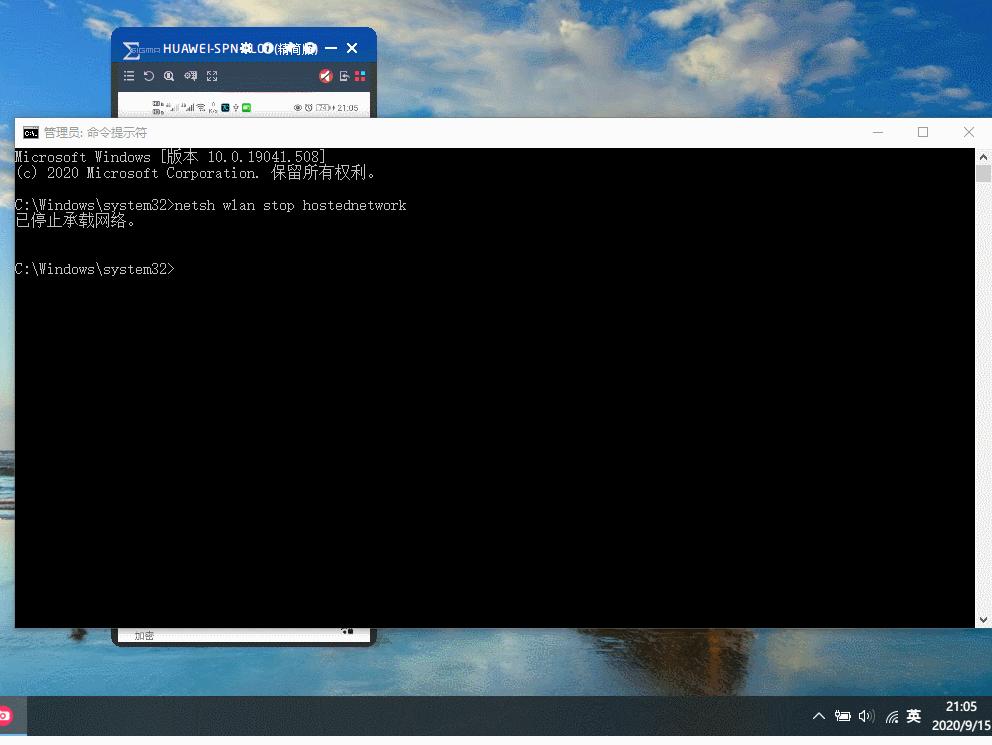Screen dimensions: 992x745
Task: Click the red camera app on taskbar
Action: [5, 716]
